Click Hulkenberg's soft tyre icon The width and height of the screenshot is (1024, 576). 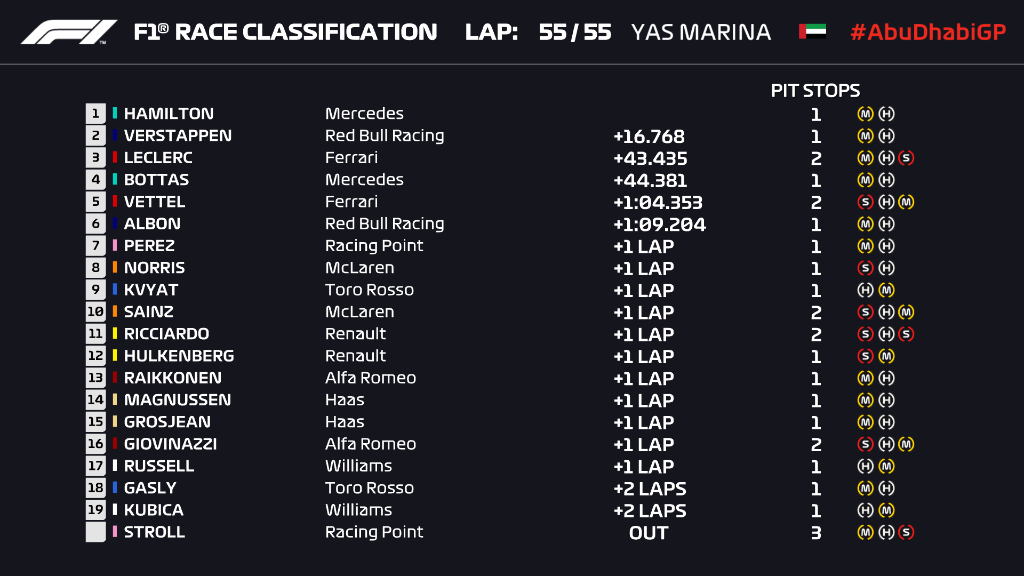click(865, 356)
